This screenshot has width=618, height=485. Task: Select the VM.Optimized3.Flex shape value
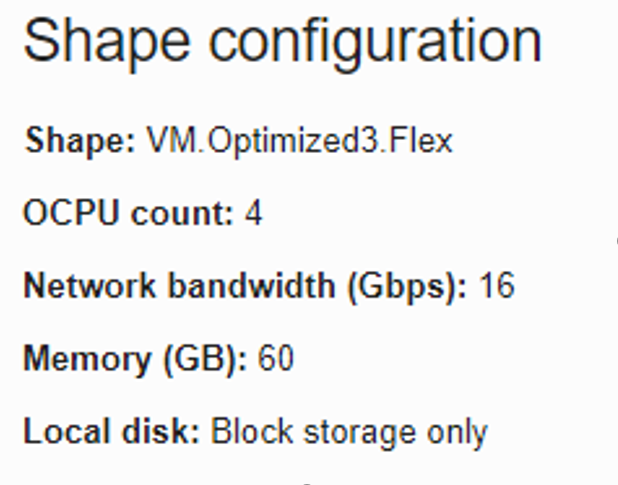(x=299, y=140)
